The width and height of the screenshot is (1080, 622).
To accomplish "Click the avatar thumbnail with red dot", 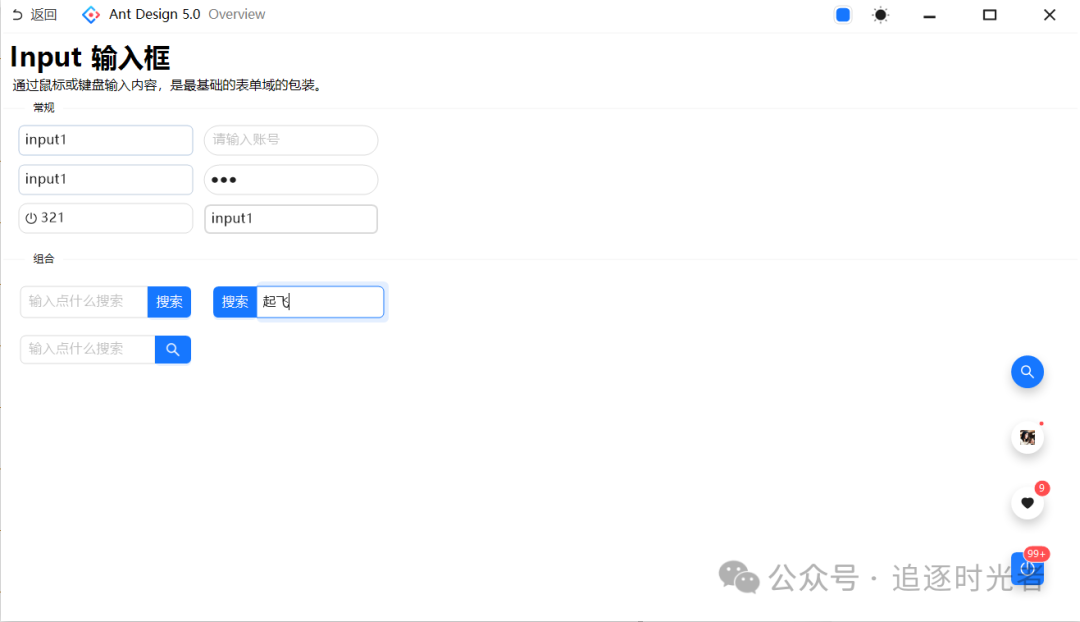I will [1027, 437].
